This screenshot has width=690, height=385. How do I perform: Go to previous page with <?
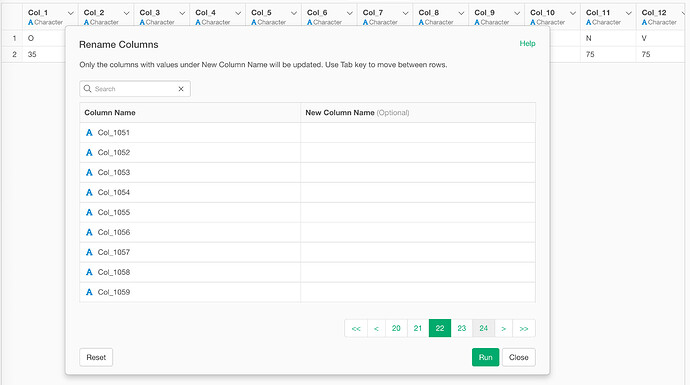(376, 328)
